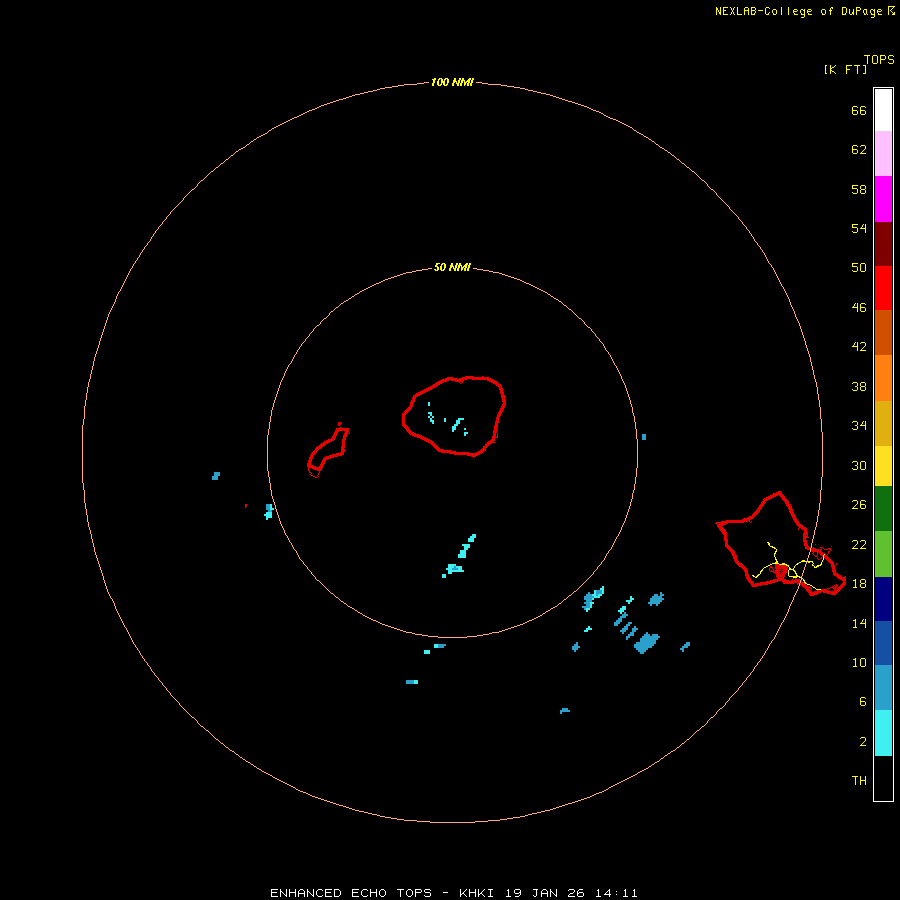The width and height of the screenshot is (900, 900).
Task: Click the 'KHKI' radar site identifier
Action: [476, 893]
